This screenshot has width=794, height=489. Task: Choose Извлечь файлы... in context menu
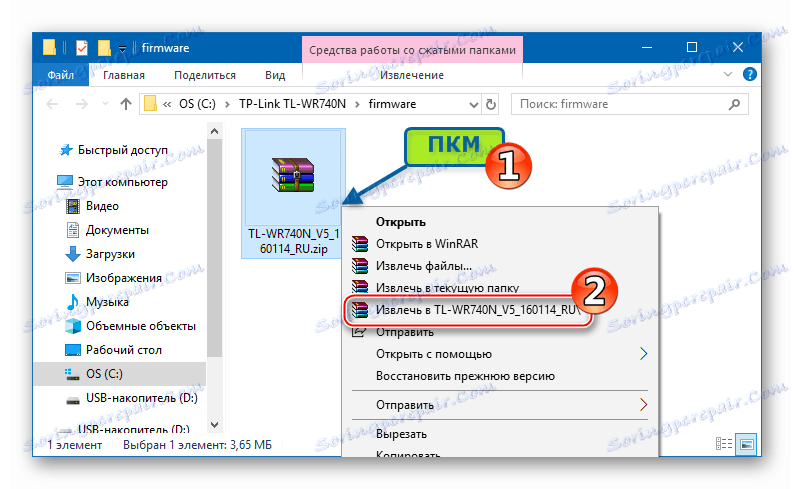point(423,266)
